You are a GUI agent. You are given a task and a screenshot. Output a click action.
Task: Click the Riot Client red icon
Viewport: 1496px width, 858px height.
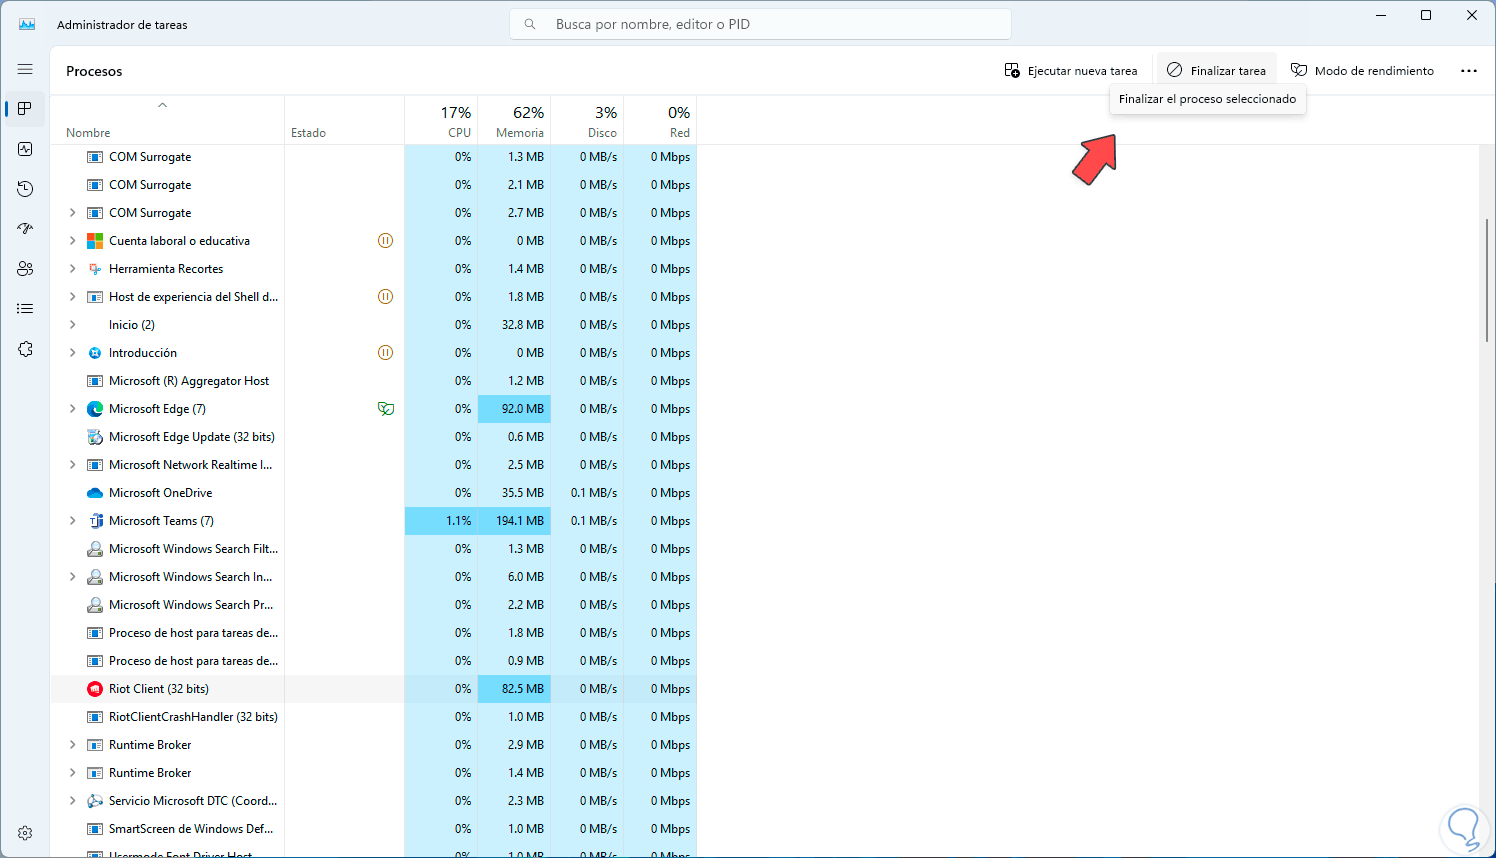click(95, 689)
